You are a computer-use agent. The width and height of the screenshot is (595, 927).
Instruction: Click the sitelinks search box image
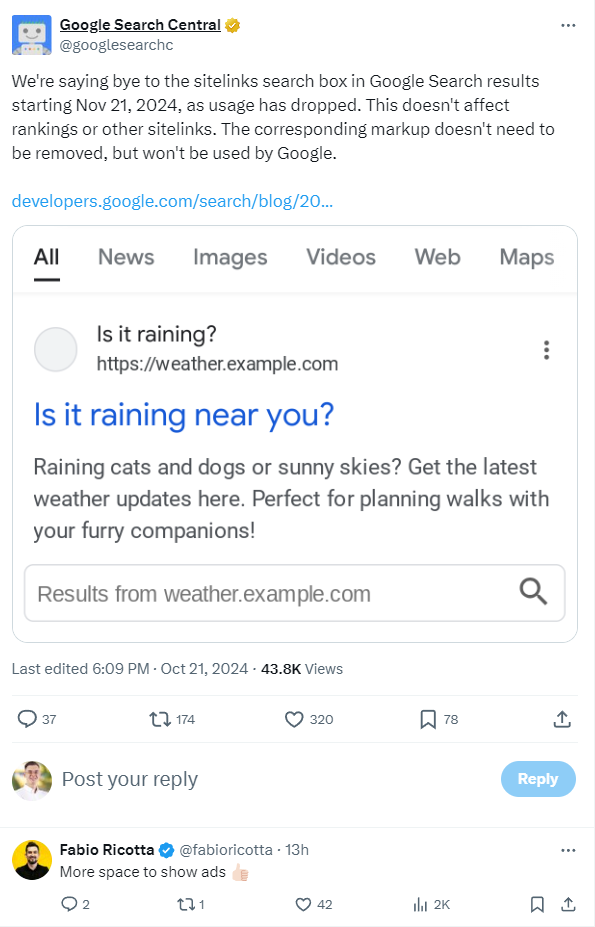coord(295,434)
